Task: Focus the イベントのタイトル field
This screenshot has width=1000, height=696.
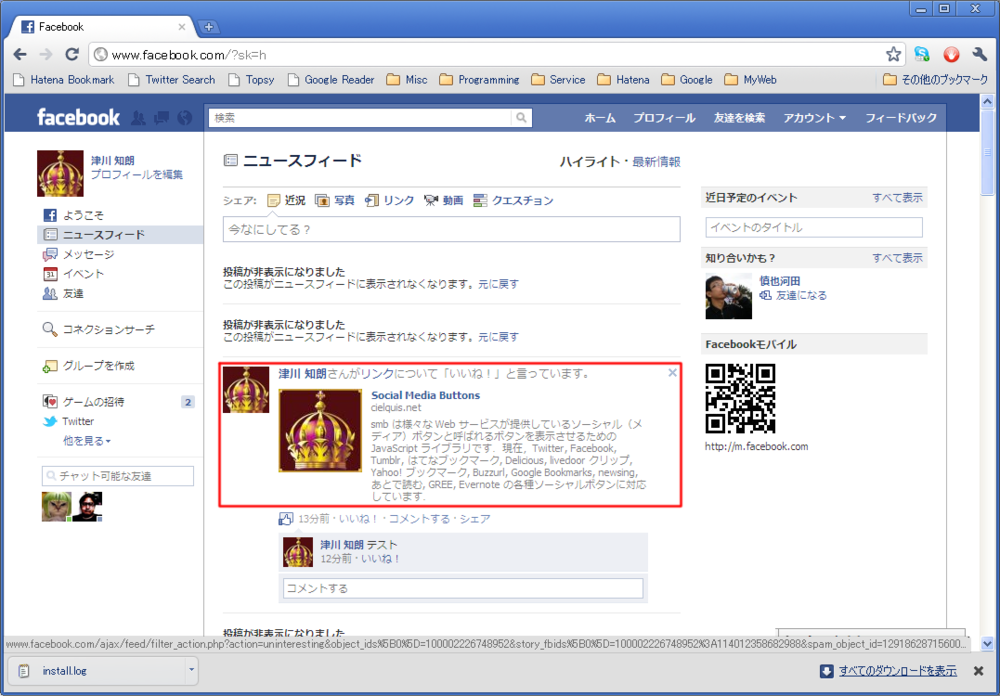Action: pyautogui.click(x=814, y=227)
